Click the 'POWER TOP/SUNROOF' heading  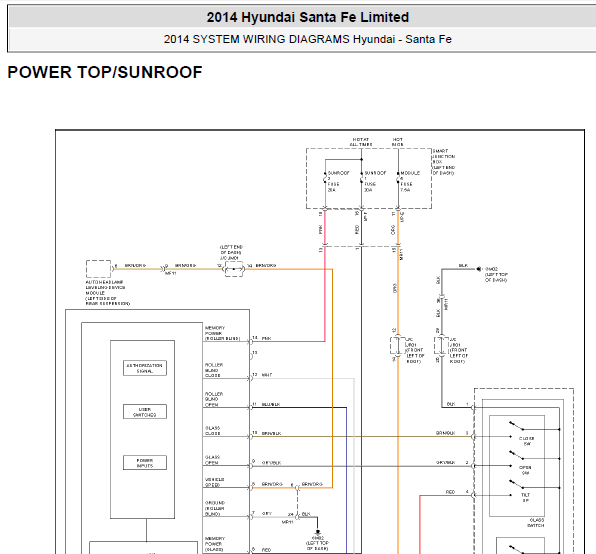[105, 72]
